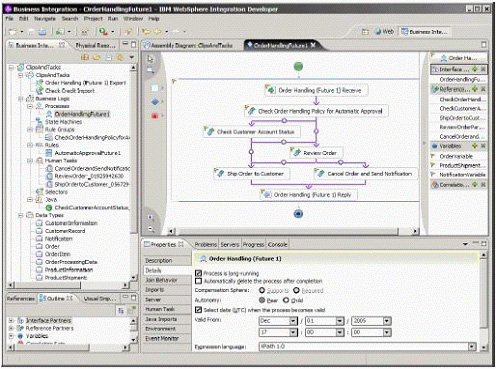Toggle Select date (UTC) when process becomes valid

pyautogui.click(x=198, y=310)
